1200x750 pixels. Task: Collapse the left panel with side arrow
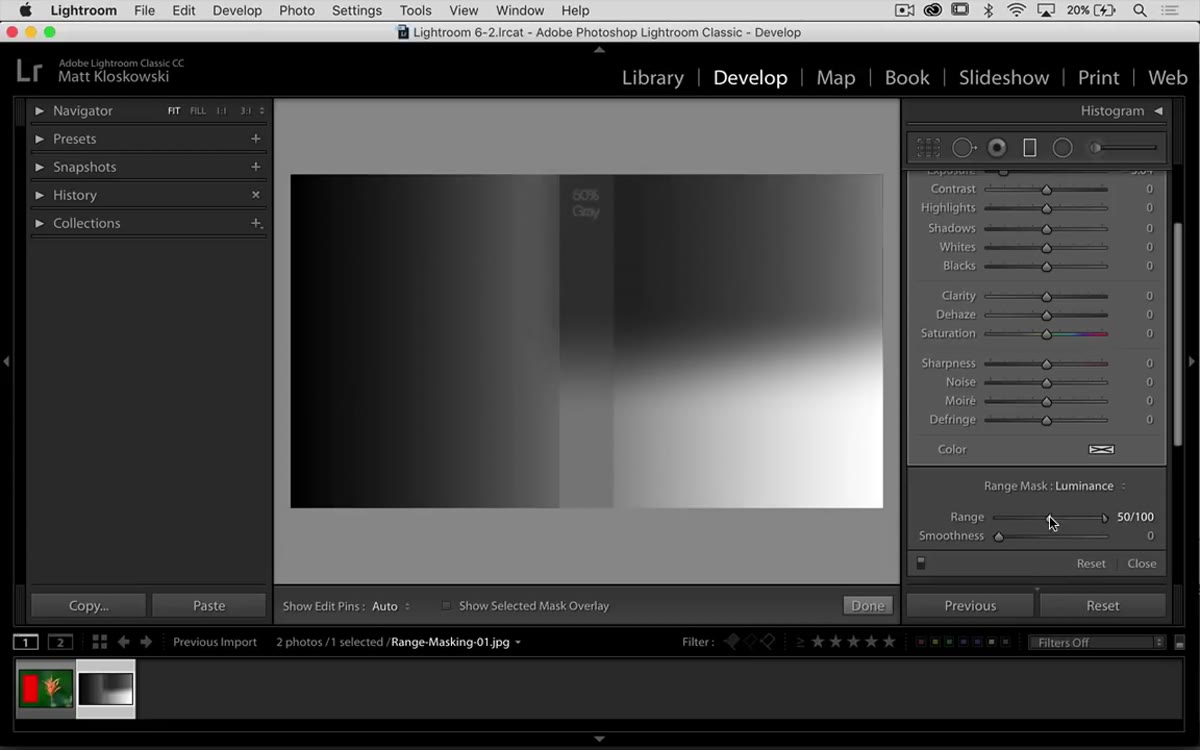6,361
